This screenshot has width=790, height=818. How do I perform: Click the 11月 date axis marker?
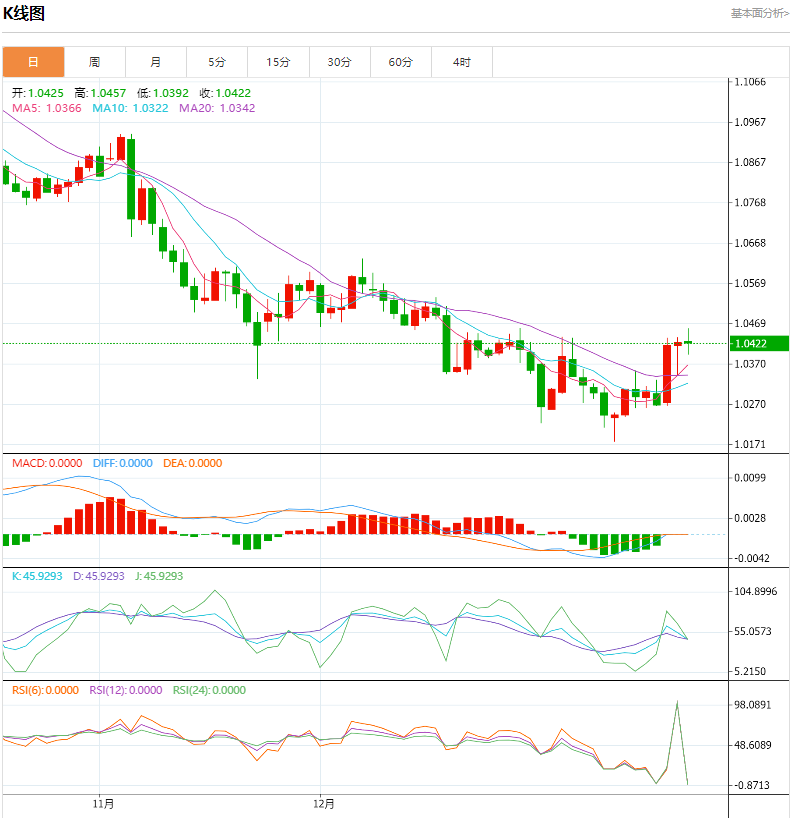tap(103, 803)
